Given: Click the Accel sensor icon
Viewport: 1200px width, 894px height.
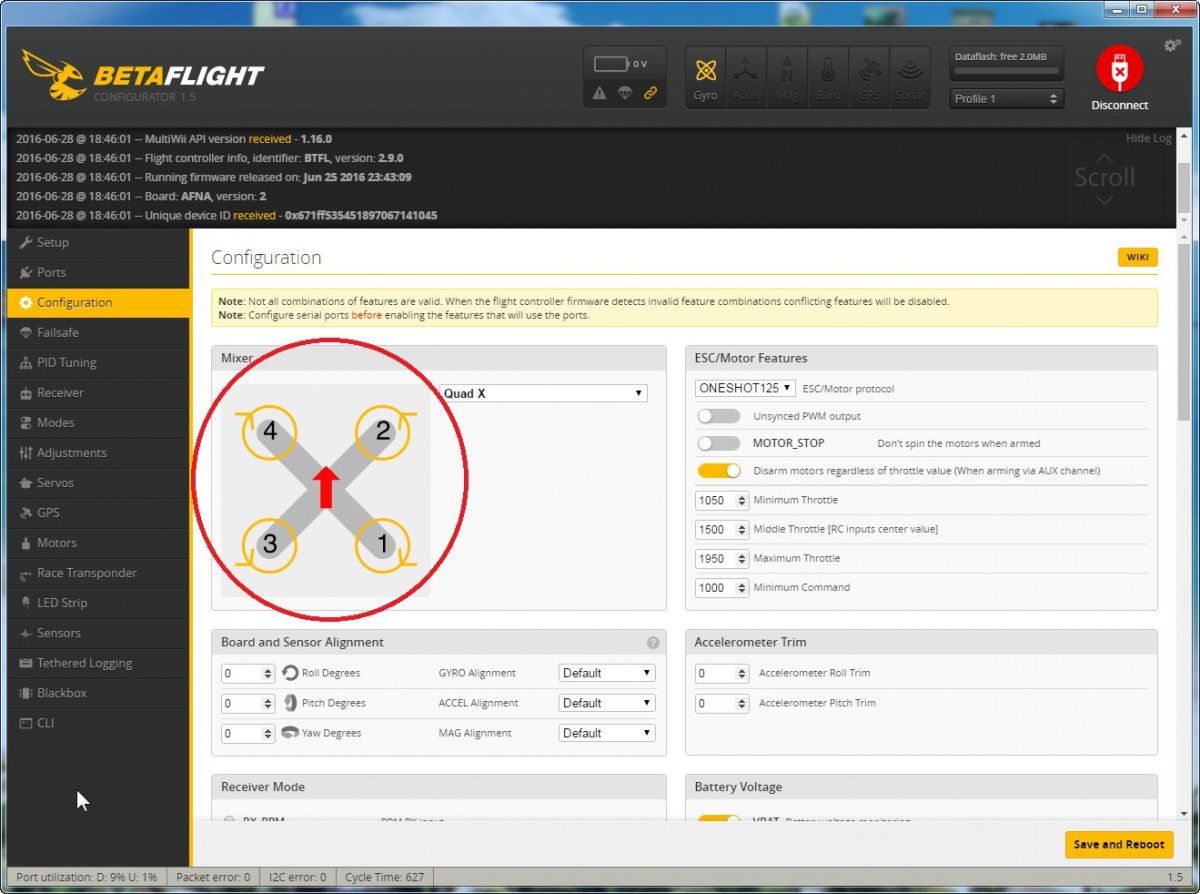Looking at the screenshot, I should pos(746,77).
